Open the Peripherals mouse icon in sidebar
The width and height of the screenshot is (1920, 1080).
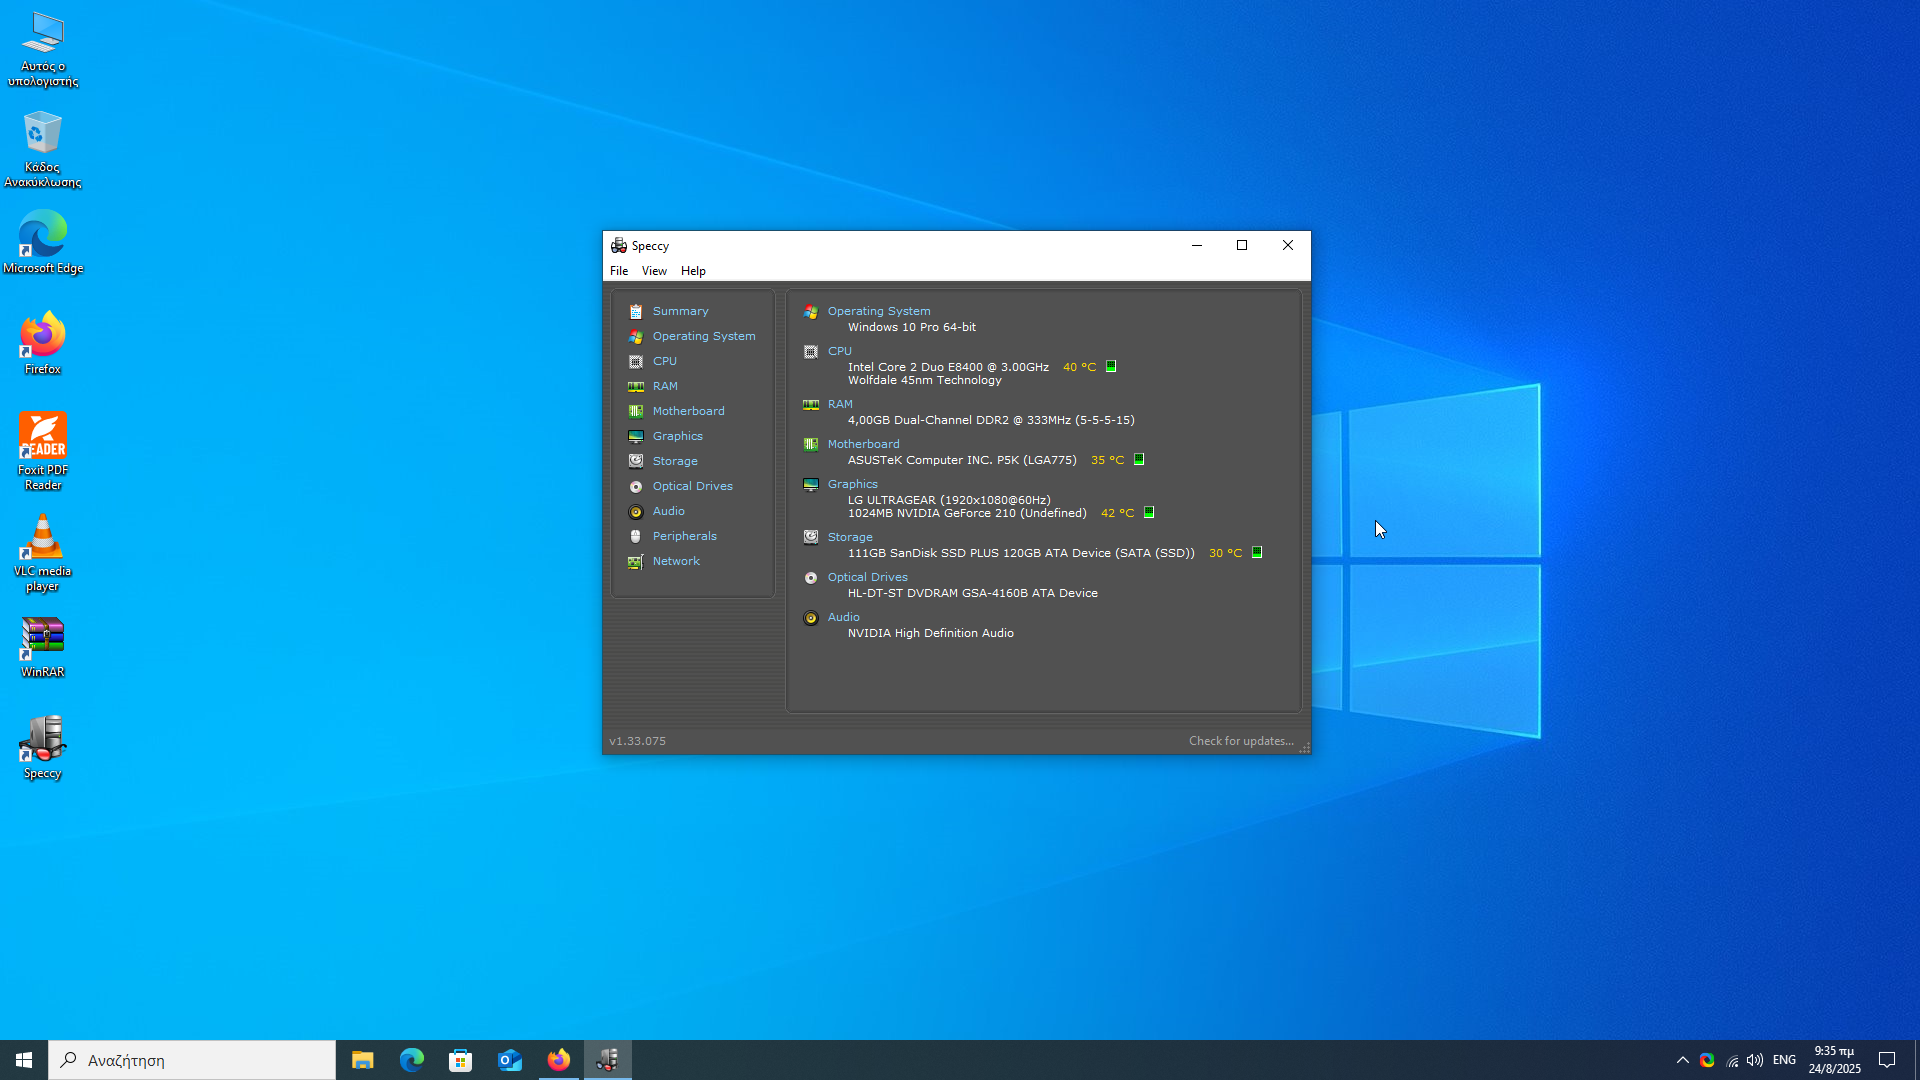(636, 537)
